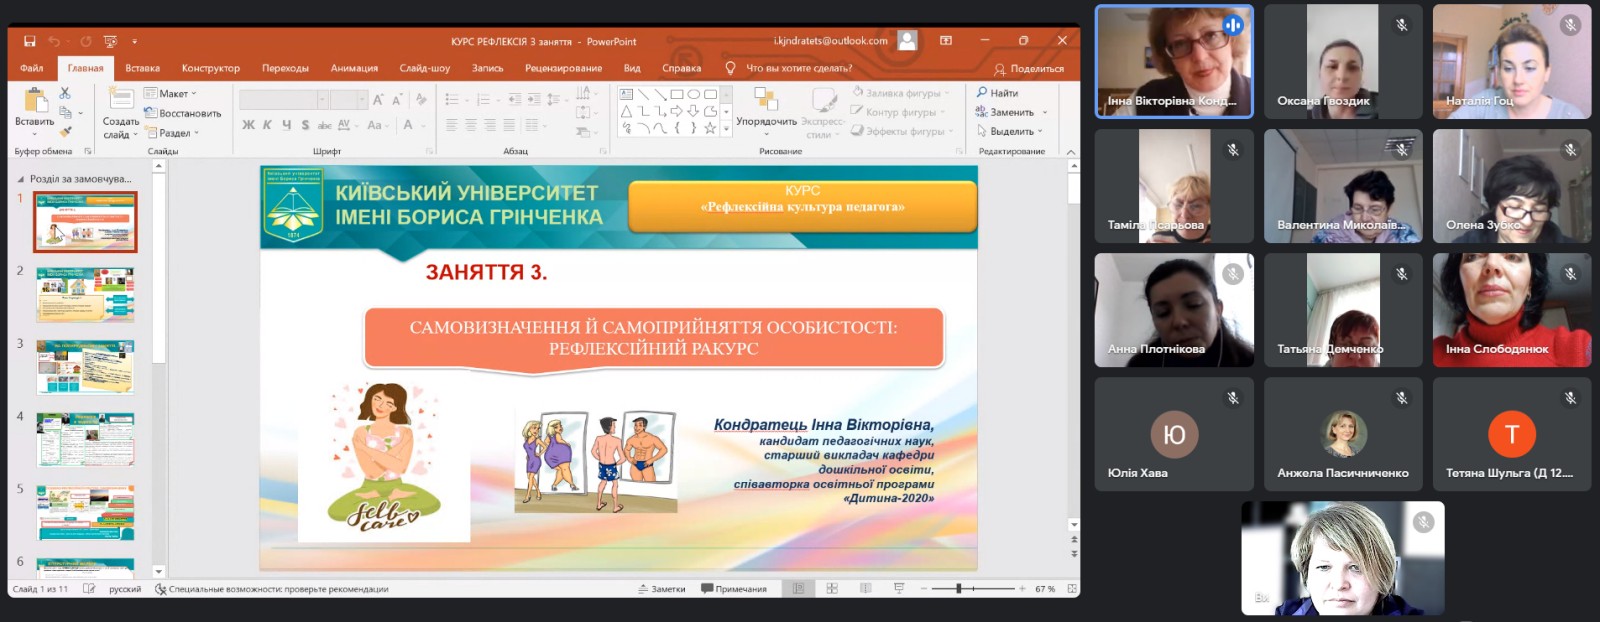Align text left in Абзац group

pos(451,125)
